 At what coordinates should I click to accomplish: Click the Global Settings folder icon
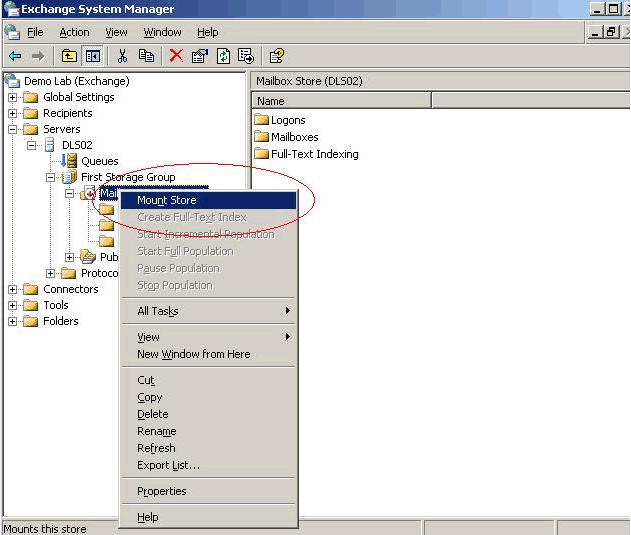(31, 97)
